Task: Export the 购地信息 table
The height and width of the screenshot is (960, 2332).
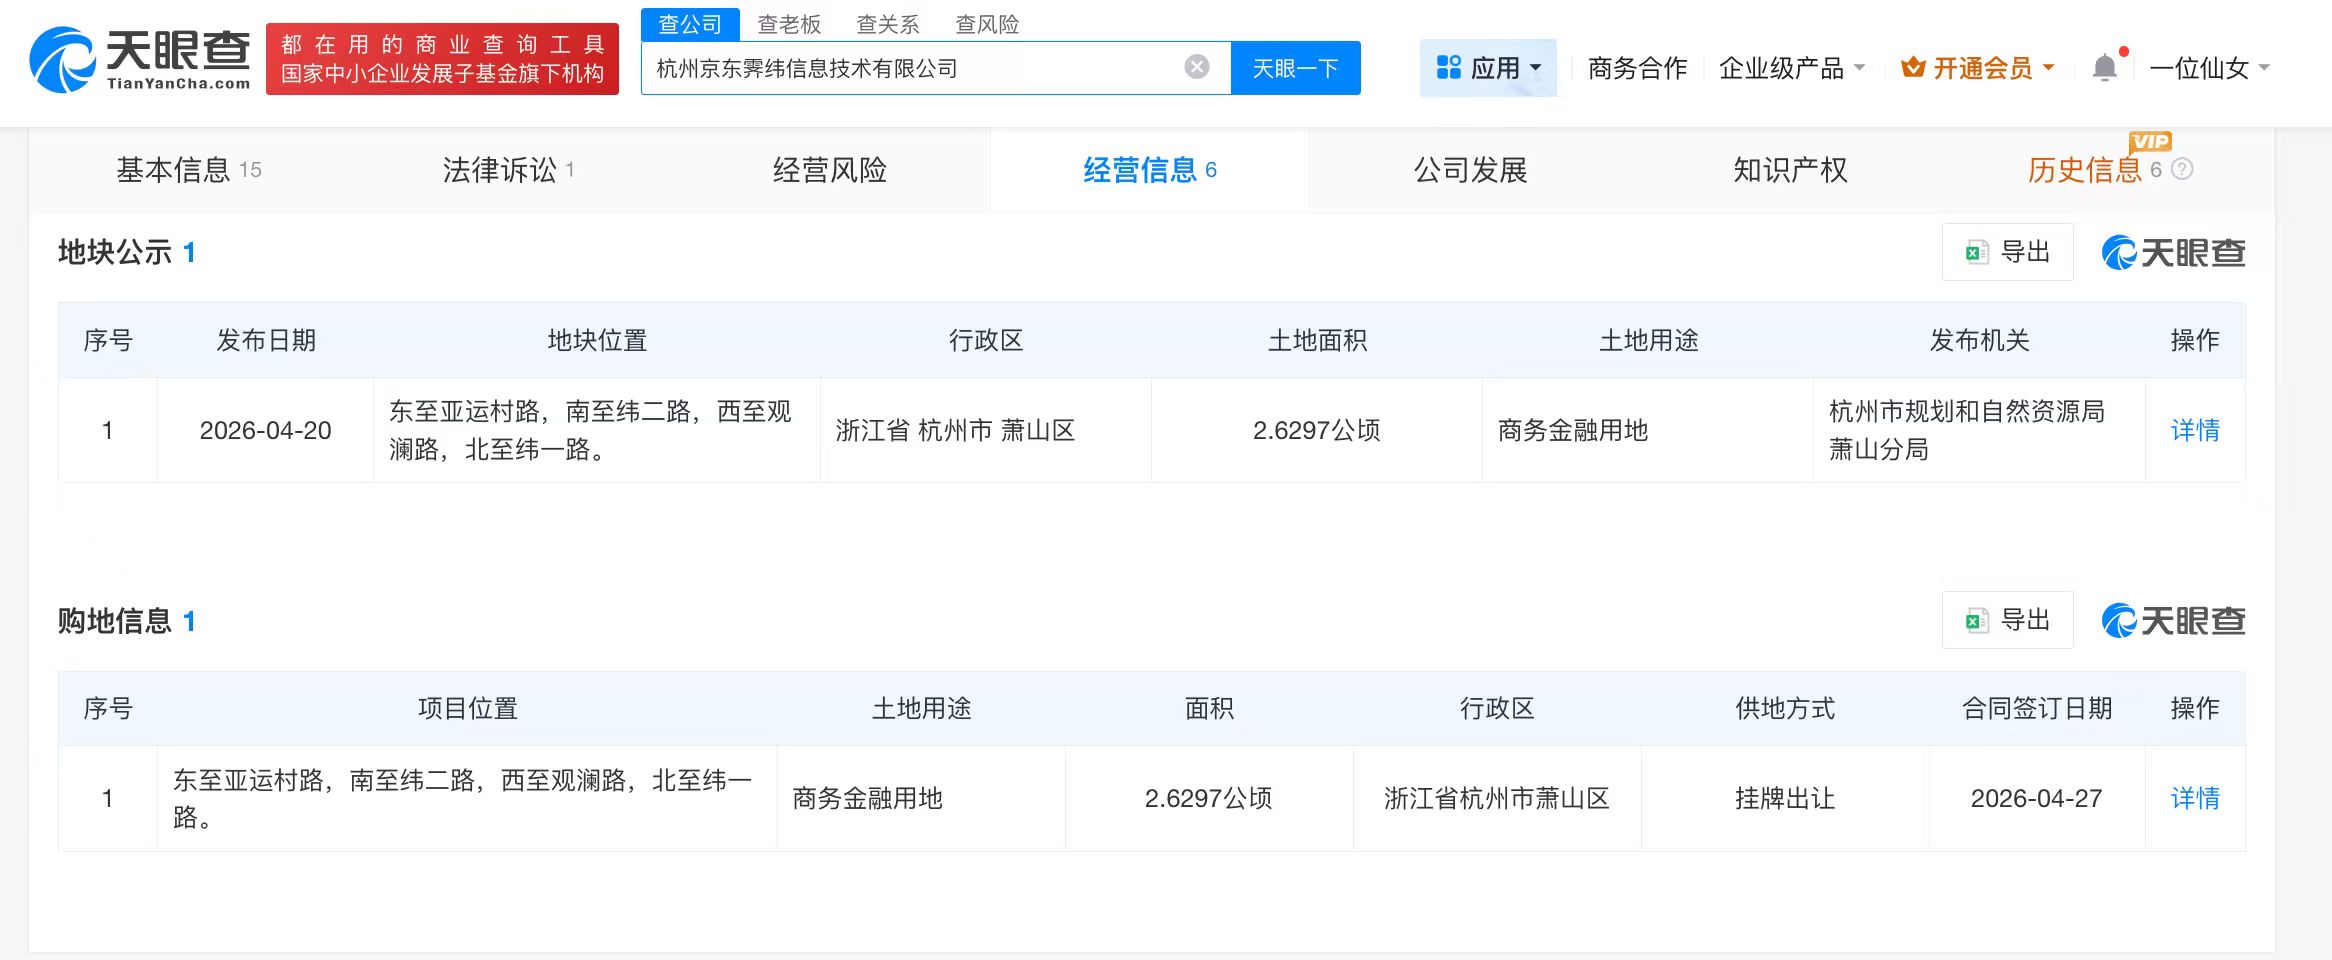Action: tap(2008, 621)
